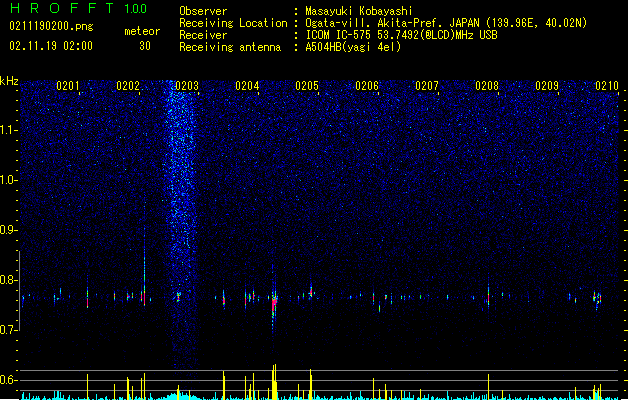Image resolution: width=629 pixels, height=400 pixels.
Task: Click the 0209 time marker
Action: pos(547,86)
